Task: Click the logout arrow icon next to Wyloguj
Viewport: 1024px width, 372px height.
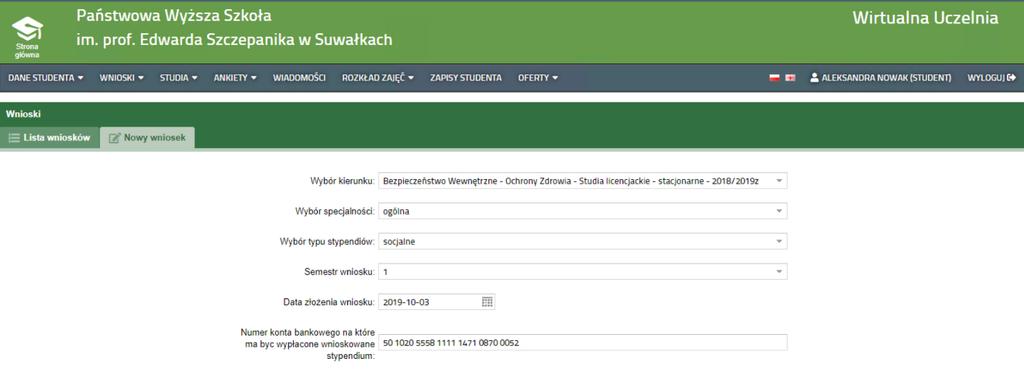Action: coord(1012,78)
